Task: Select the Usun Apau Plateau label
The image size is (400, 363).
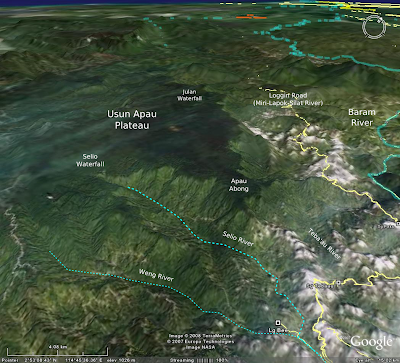Action: (132, 120)
